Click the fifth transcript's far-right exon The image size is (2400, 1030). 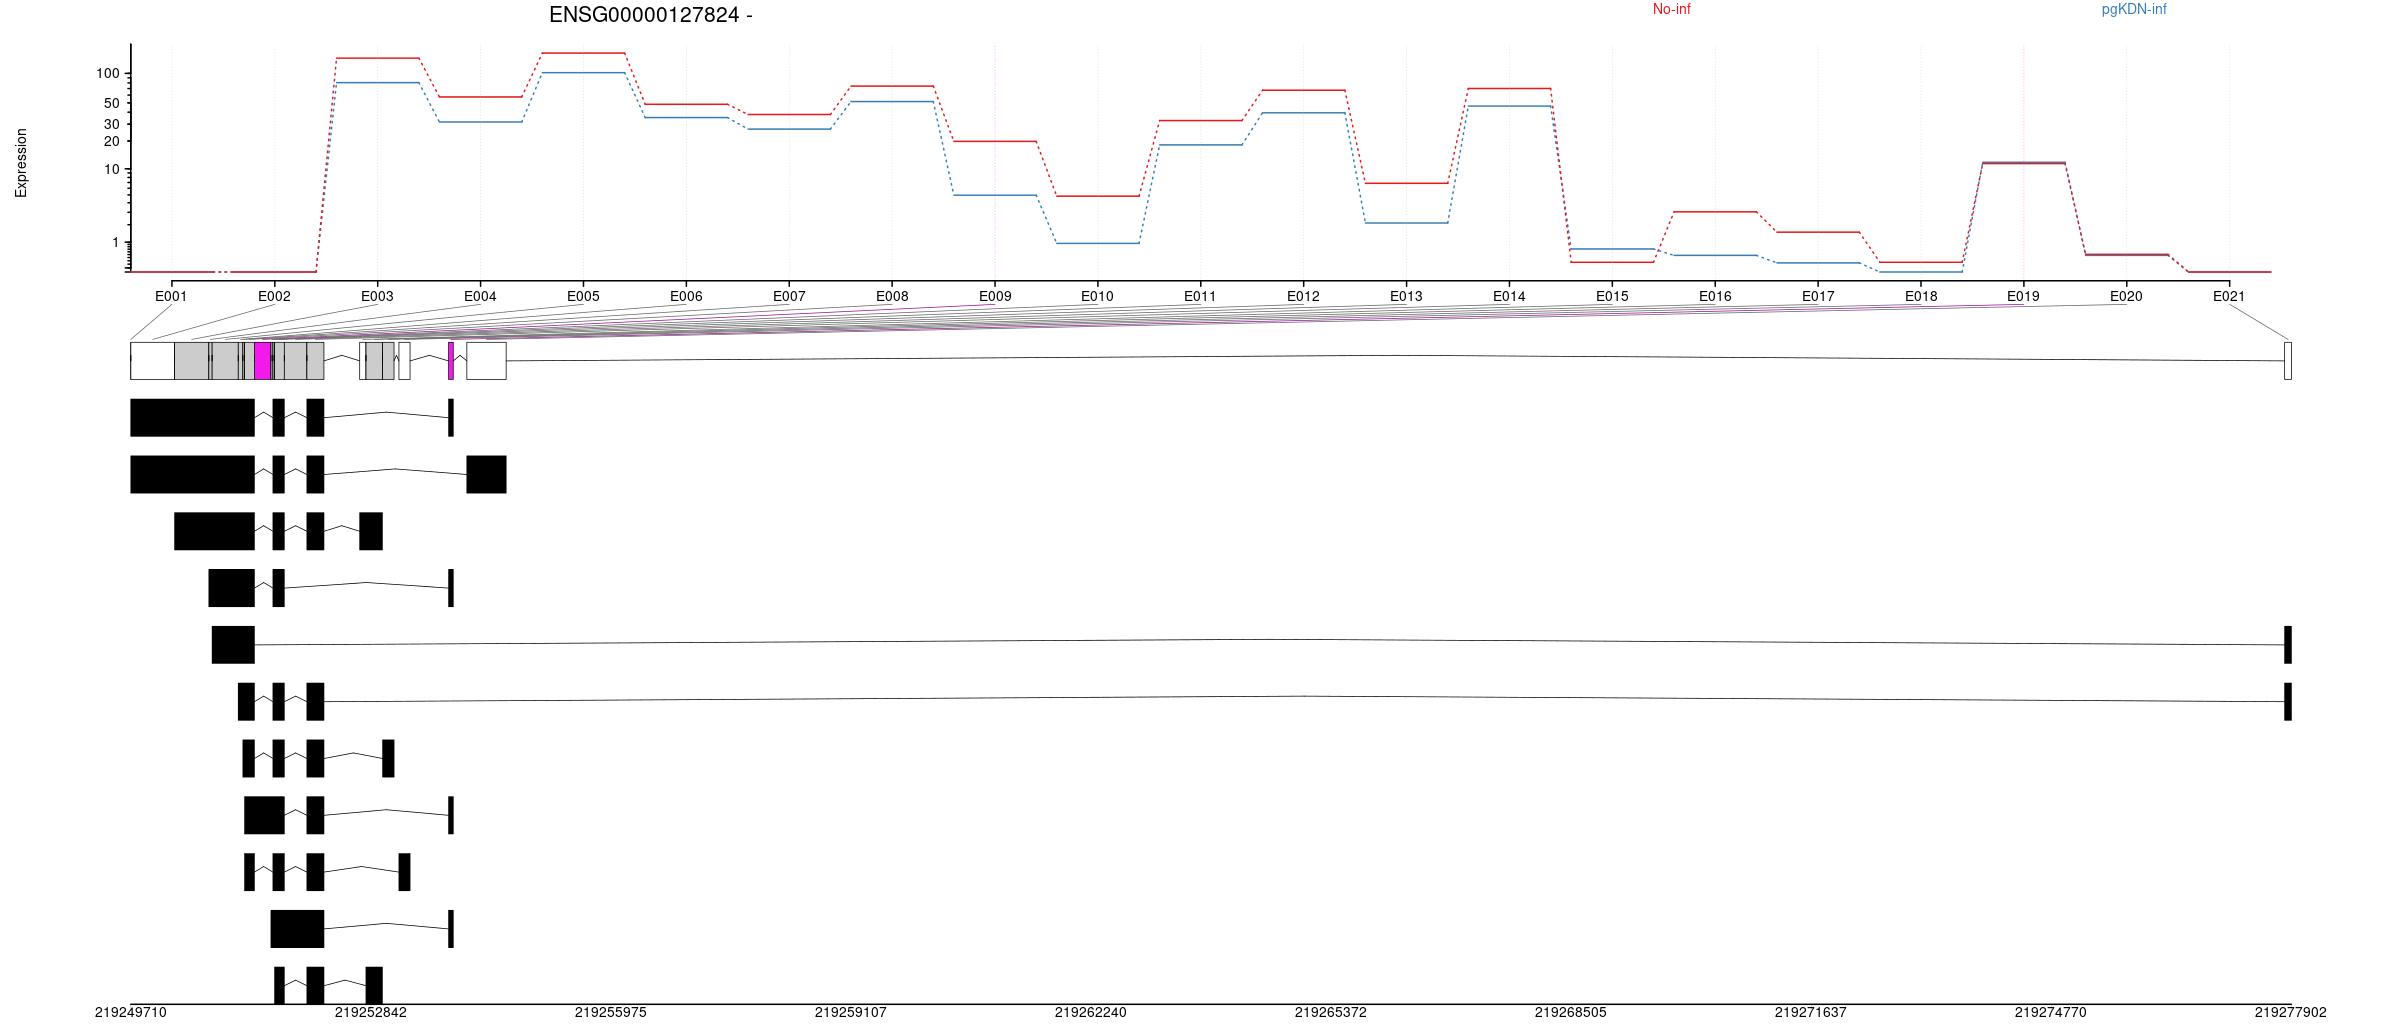click(2288, 645)
